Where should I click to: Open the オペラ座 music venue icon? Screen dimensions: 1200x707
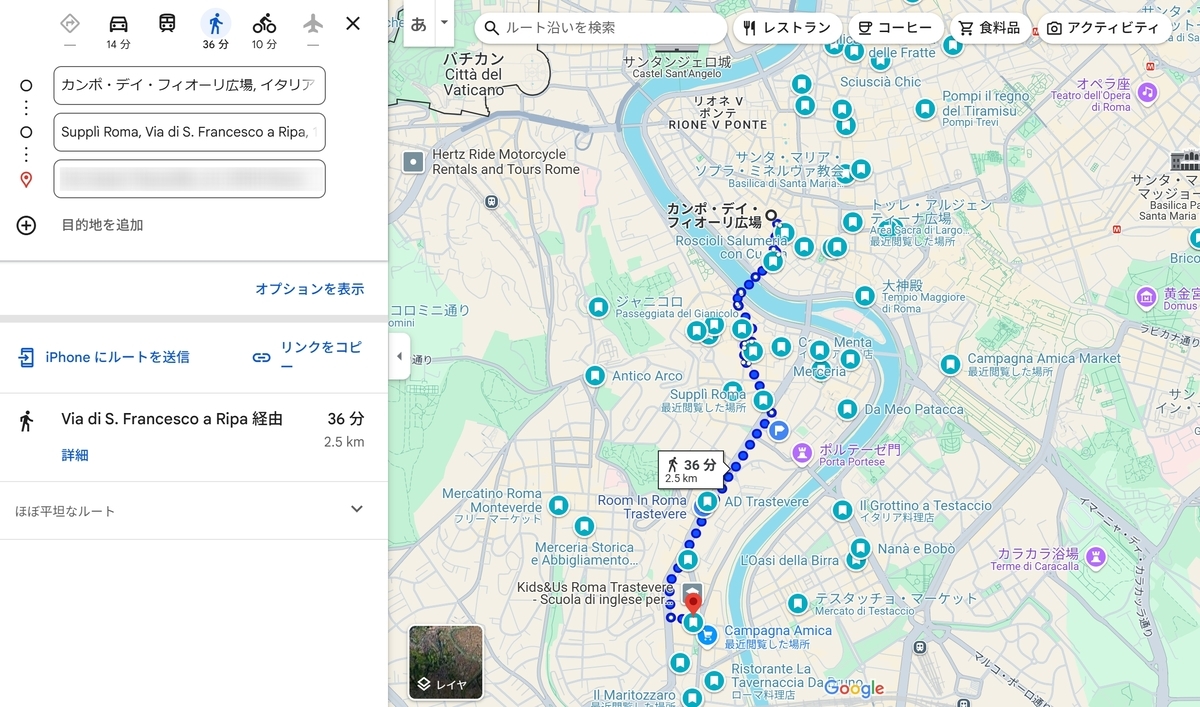(1147, 92)
